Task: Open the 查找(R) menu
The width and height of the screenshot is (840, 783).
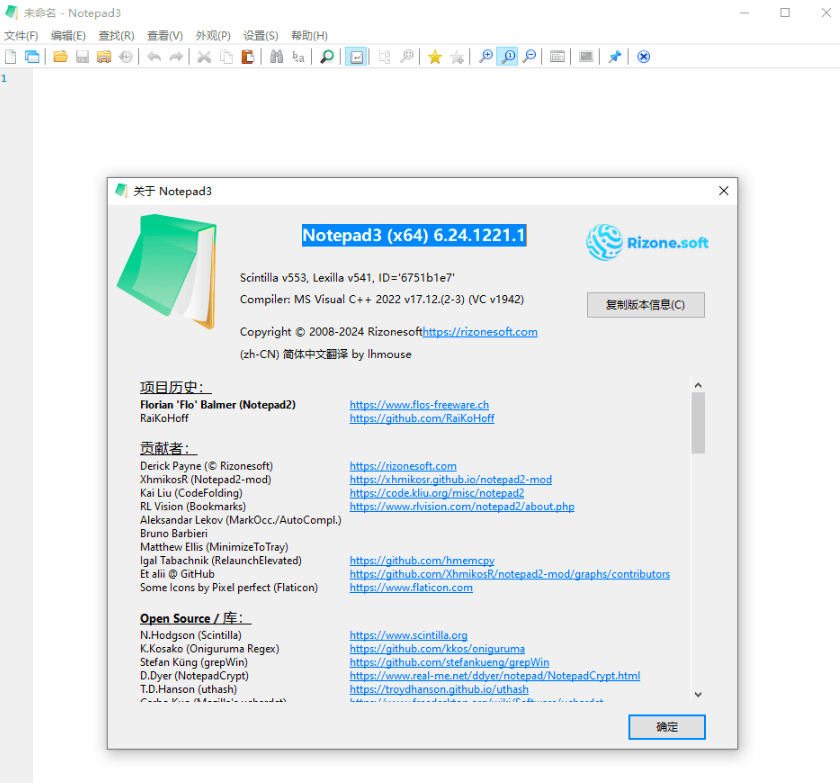Action: click(116, 36)
